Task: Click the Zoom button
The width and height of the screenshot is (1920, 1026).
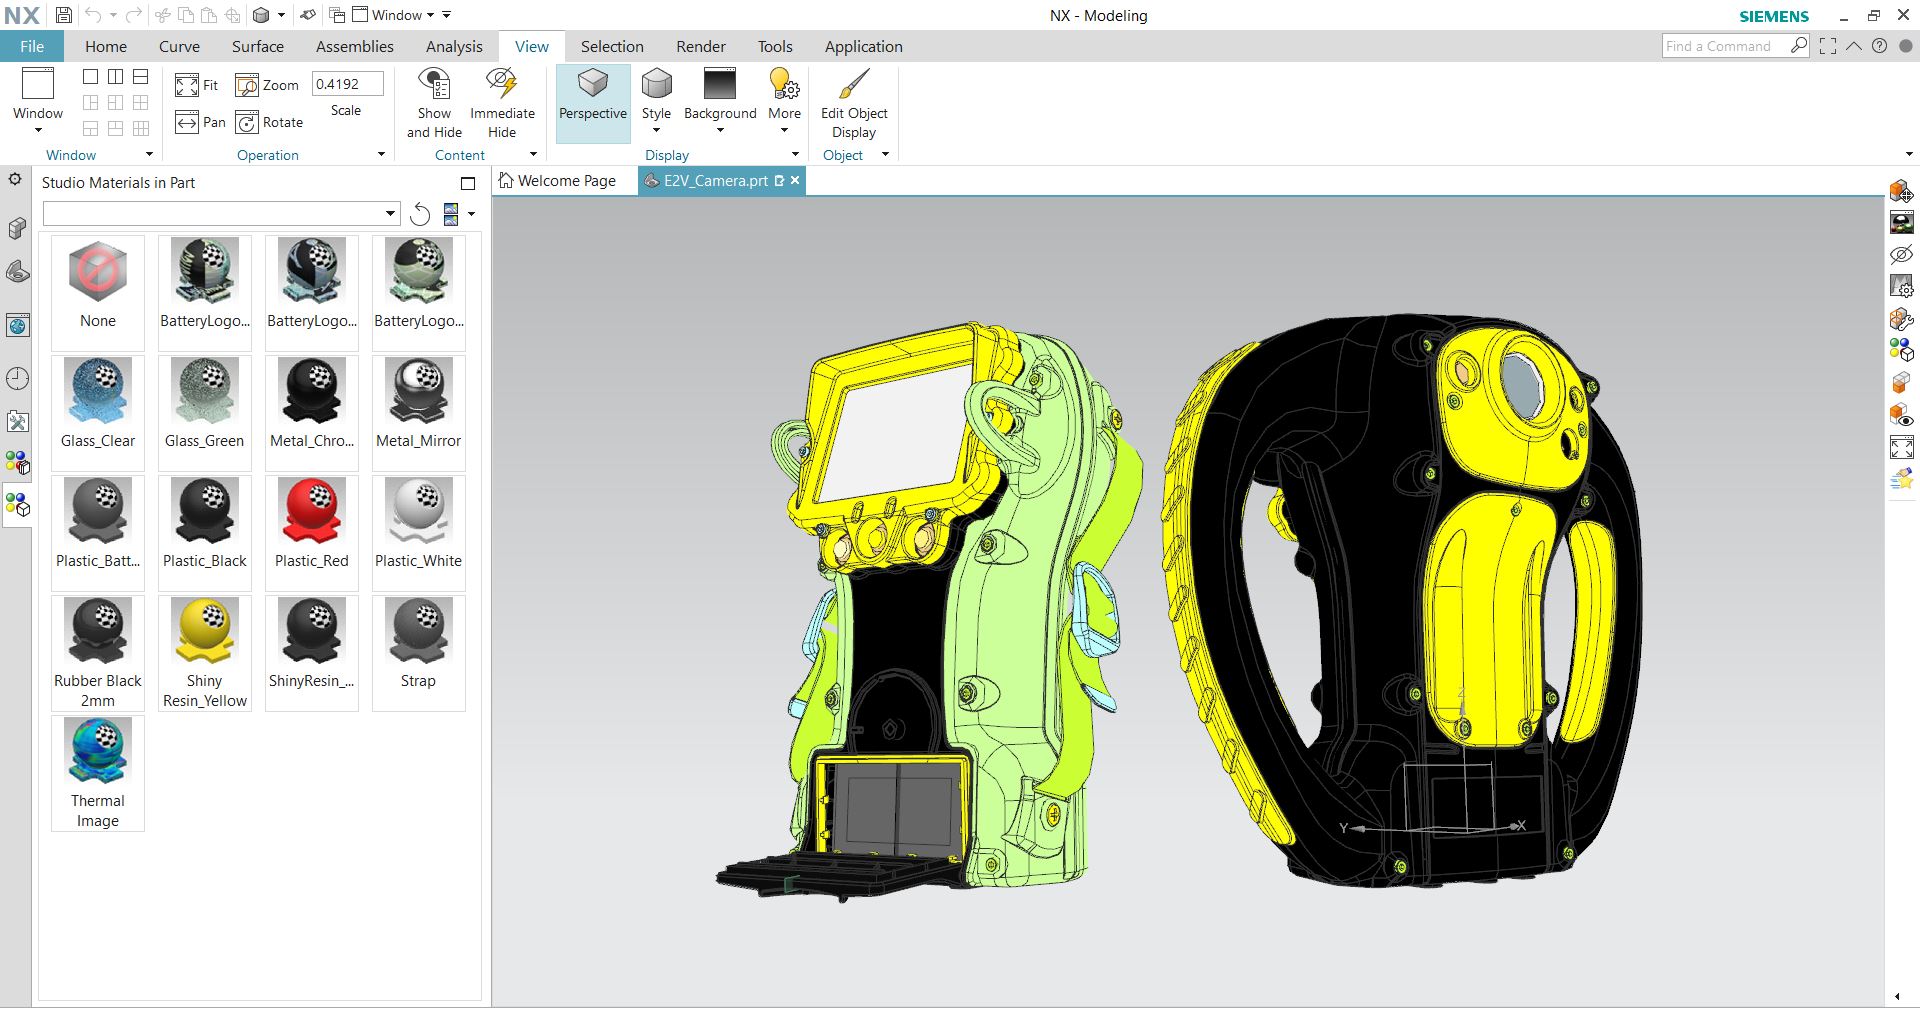Action: tap(267, 85)
